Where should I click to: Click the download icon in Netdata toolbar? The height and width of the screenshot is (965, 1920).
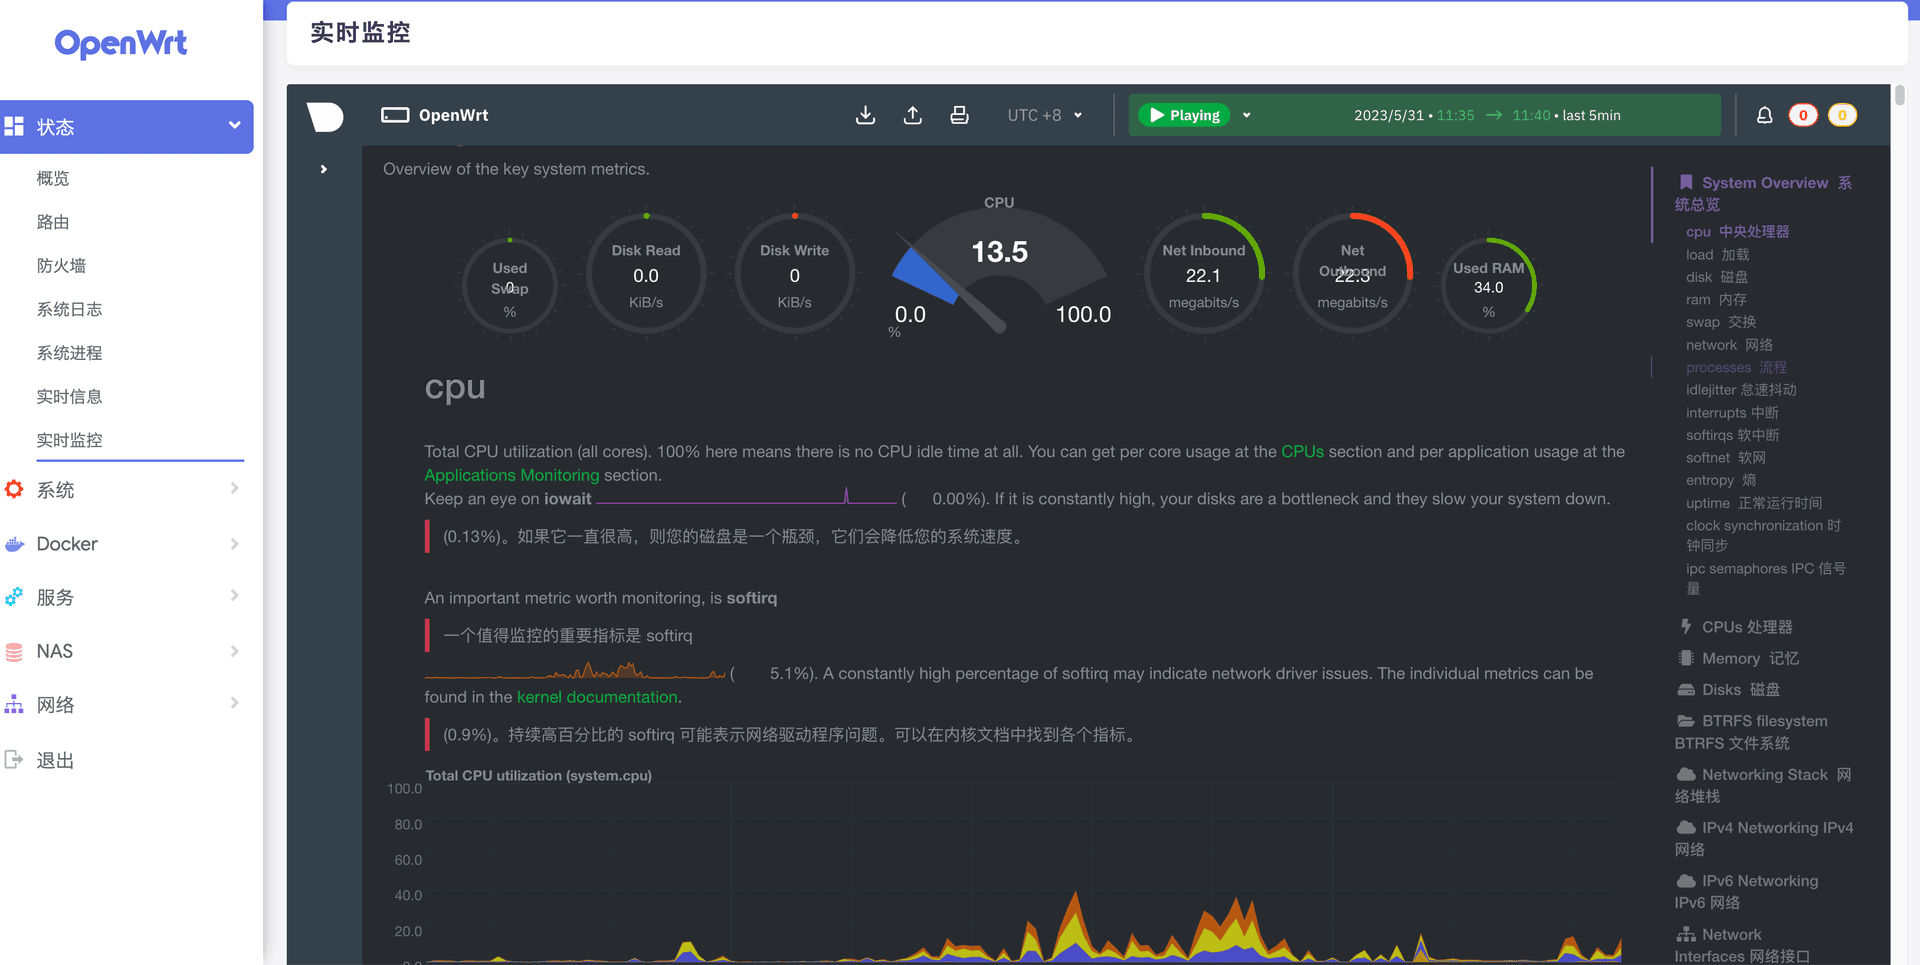865,115
